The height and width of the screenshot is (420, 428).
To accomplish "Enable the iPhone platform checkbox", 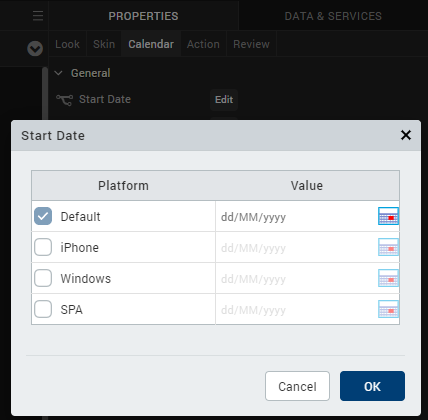I will pos(43,247).
